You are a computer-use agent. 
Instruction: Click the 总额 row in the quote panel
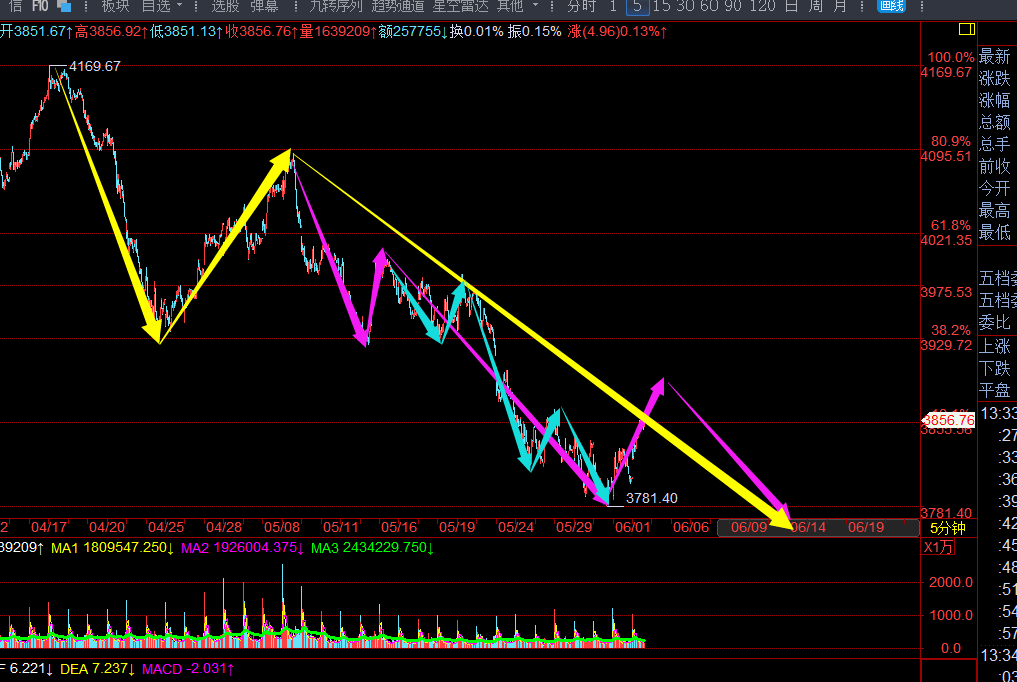coord(995,123)
